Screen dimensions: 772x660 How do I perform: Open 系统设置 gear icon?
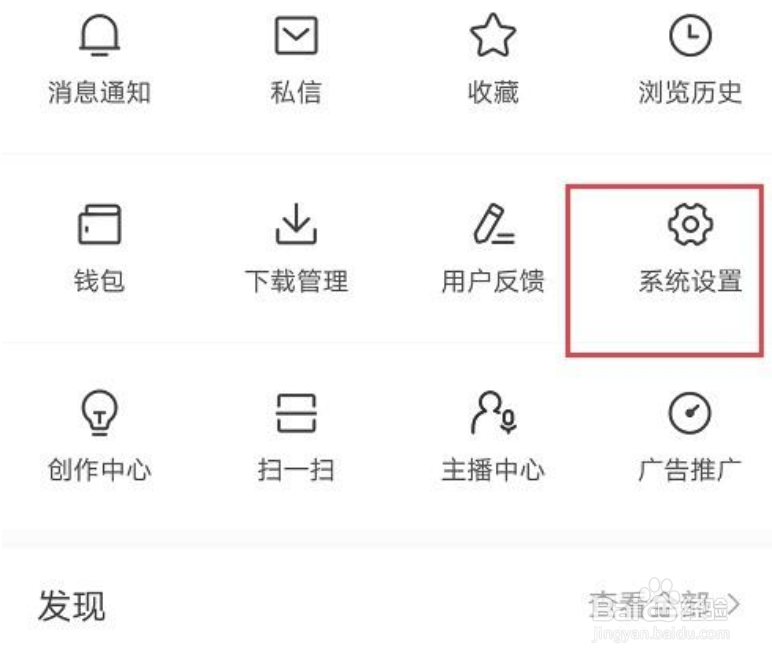pos(690,224)
